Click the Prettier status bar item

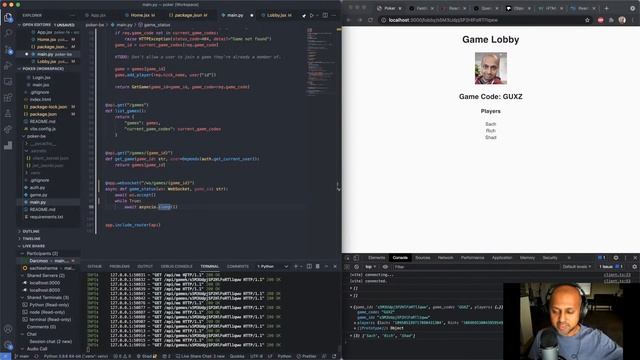coord(307,356)
